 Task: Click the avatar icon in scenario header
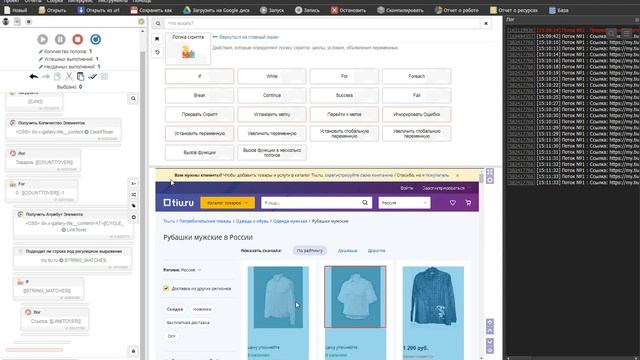[6, 22]
